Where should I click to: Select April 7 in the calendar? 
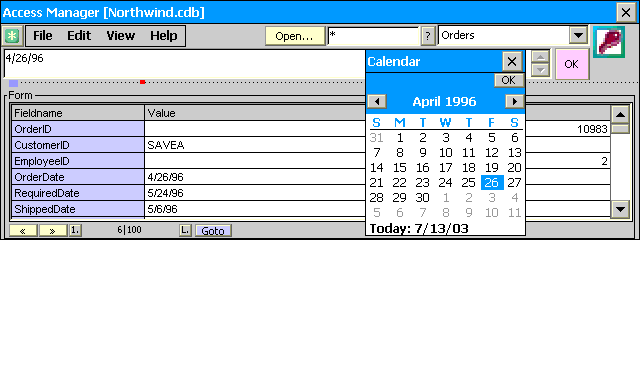376,153
